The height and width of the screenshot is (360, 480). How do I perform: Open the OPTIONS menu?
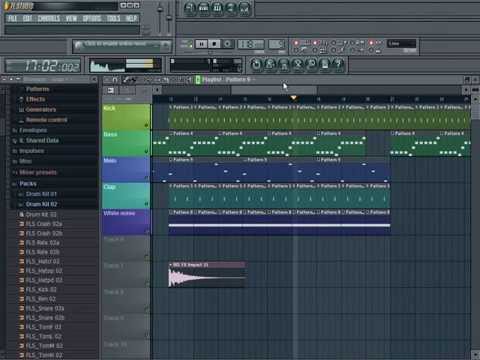coord(92,18)
